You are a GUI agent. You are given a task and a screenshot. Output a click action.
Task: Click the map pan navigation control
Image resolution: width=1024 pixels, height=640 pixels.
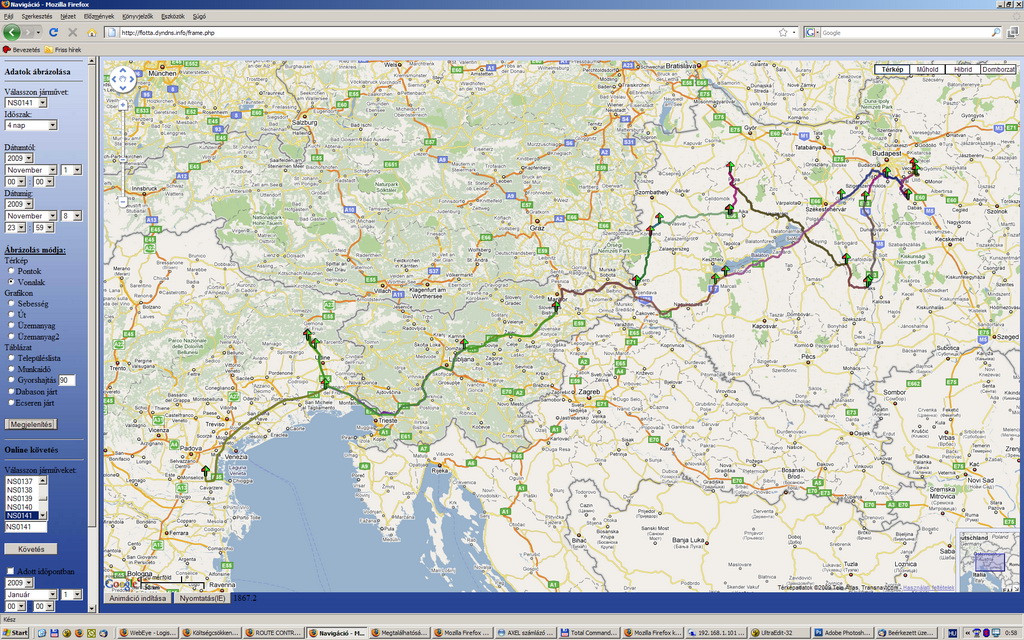click(122, 79)
